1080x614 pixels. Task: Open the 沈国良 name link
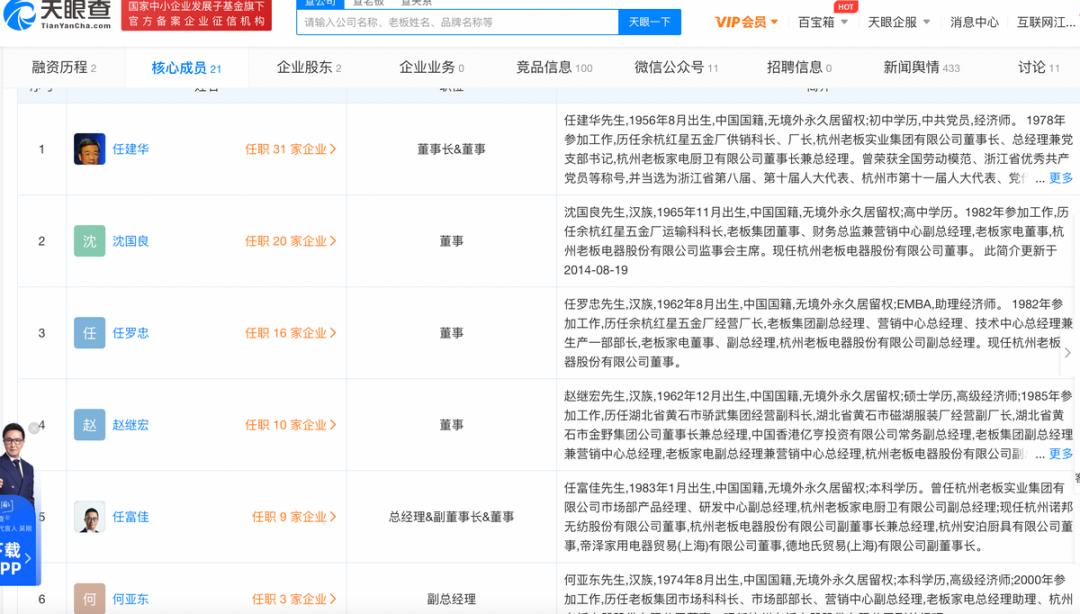tap(130, 241)
